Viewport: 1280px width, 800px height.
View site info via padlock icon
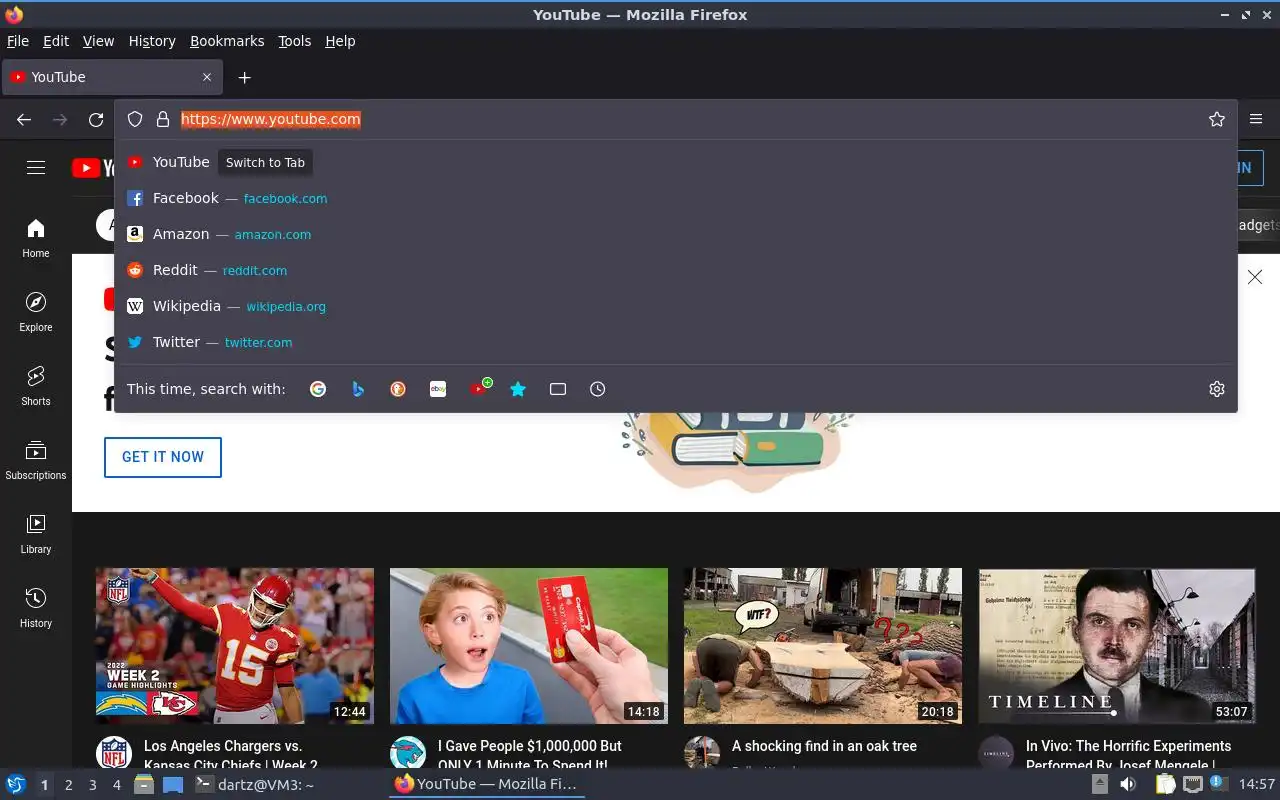pos(163,119)
